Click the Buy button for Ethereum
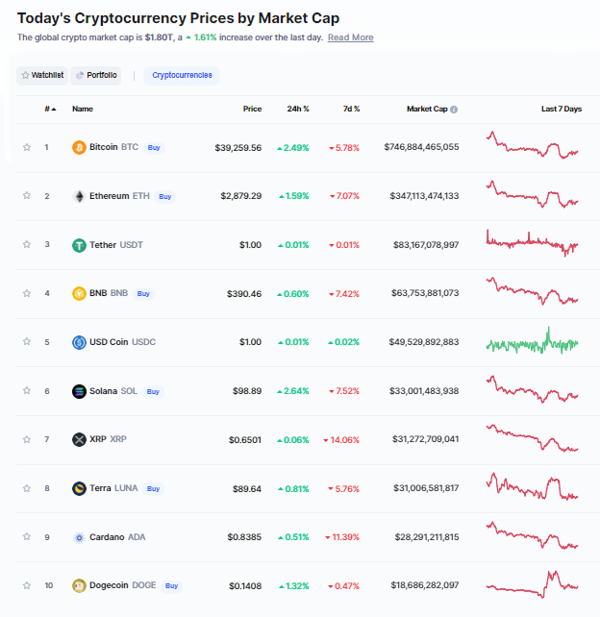Screen dimensions: 600x617 165,196
